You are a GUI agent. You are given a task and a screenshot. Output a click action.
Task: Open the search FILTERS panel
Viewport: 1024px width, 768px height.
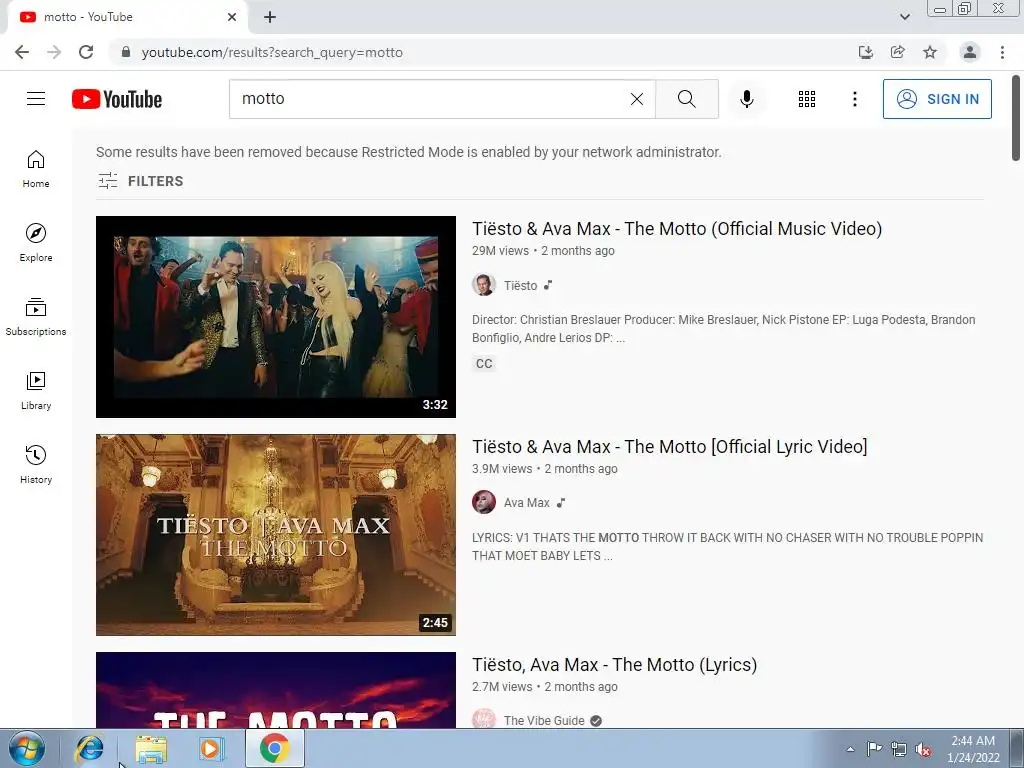pyautogui.click(x=140, y=181)
